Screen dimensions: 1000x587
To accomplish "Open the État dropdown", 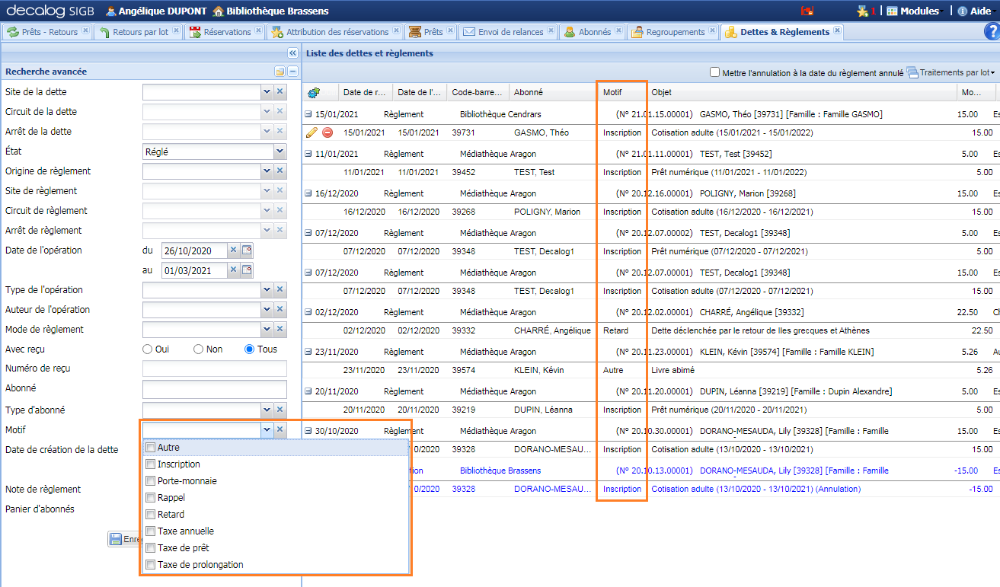I will click(x=280, y=151).
